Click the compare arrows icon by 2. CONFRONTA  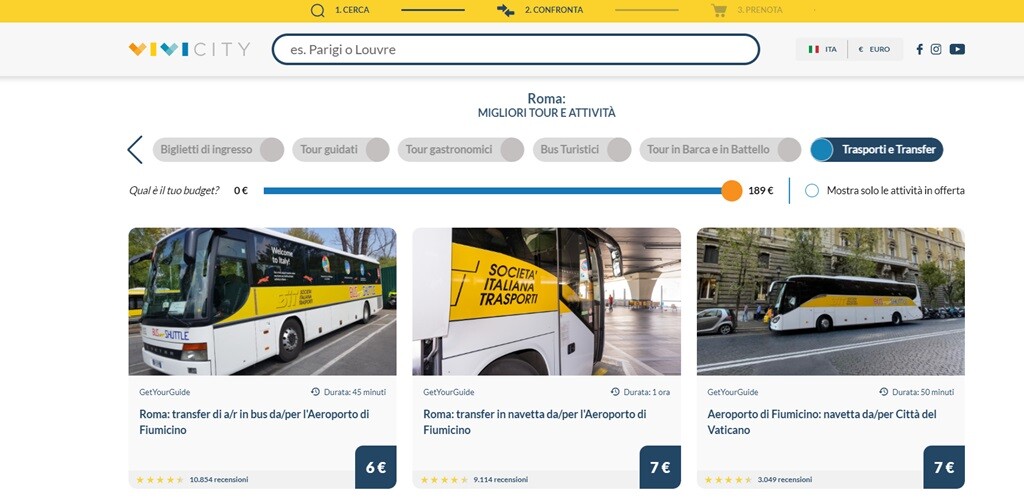(x=505, y=10)
